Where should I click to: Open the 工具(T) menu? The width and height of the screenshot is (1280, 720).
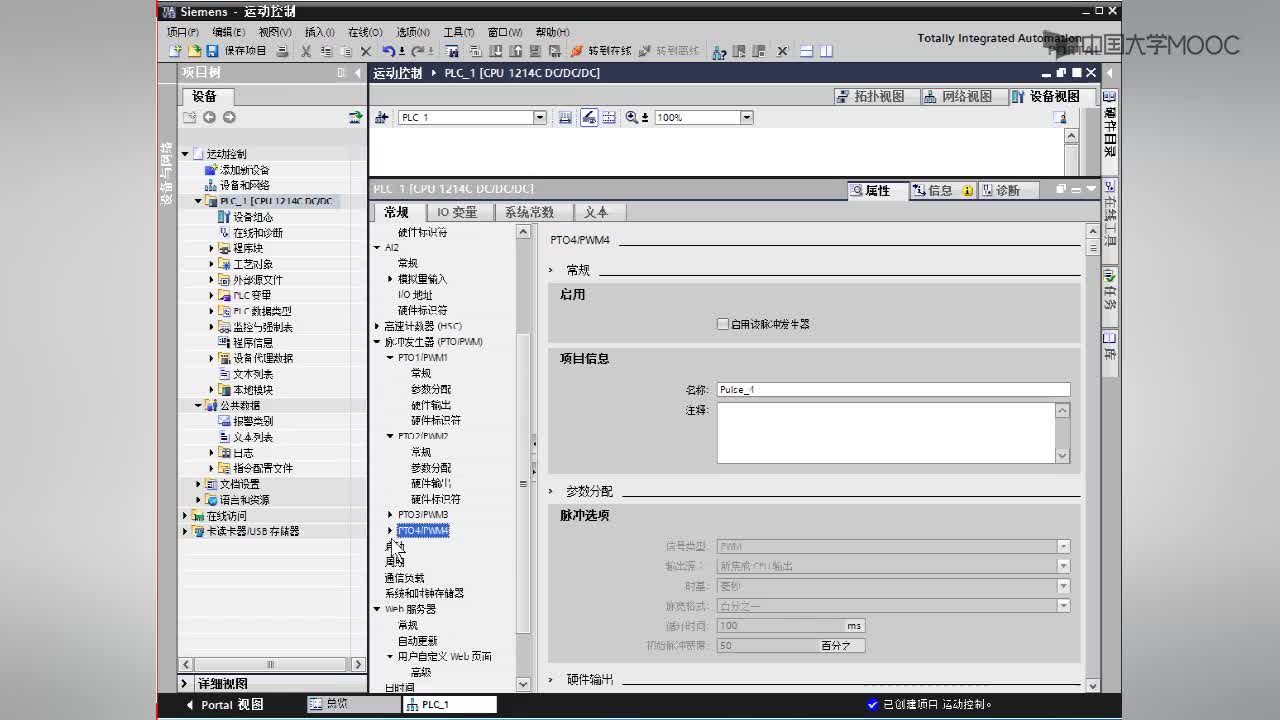[x=459, y=32]
